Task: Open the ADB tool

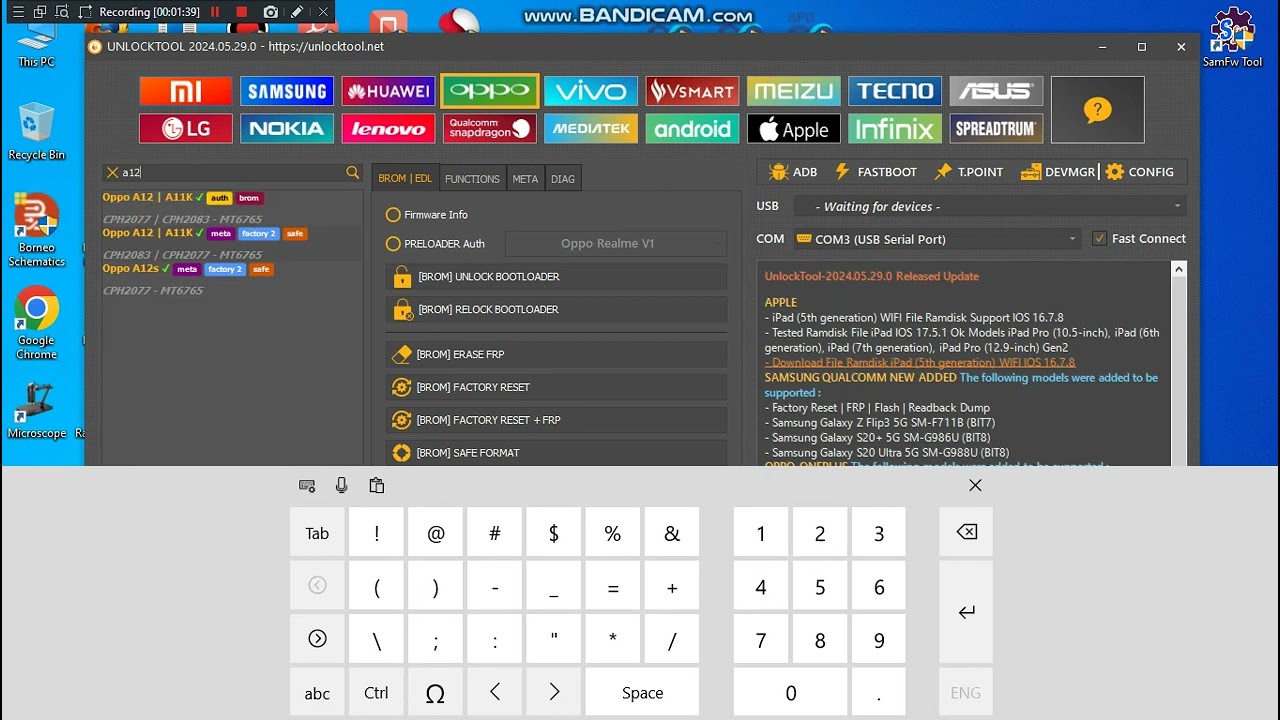Action: 793,171
